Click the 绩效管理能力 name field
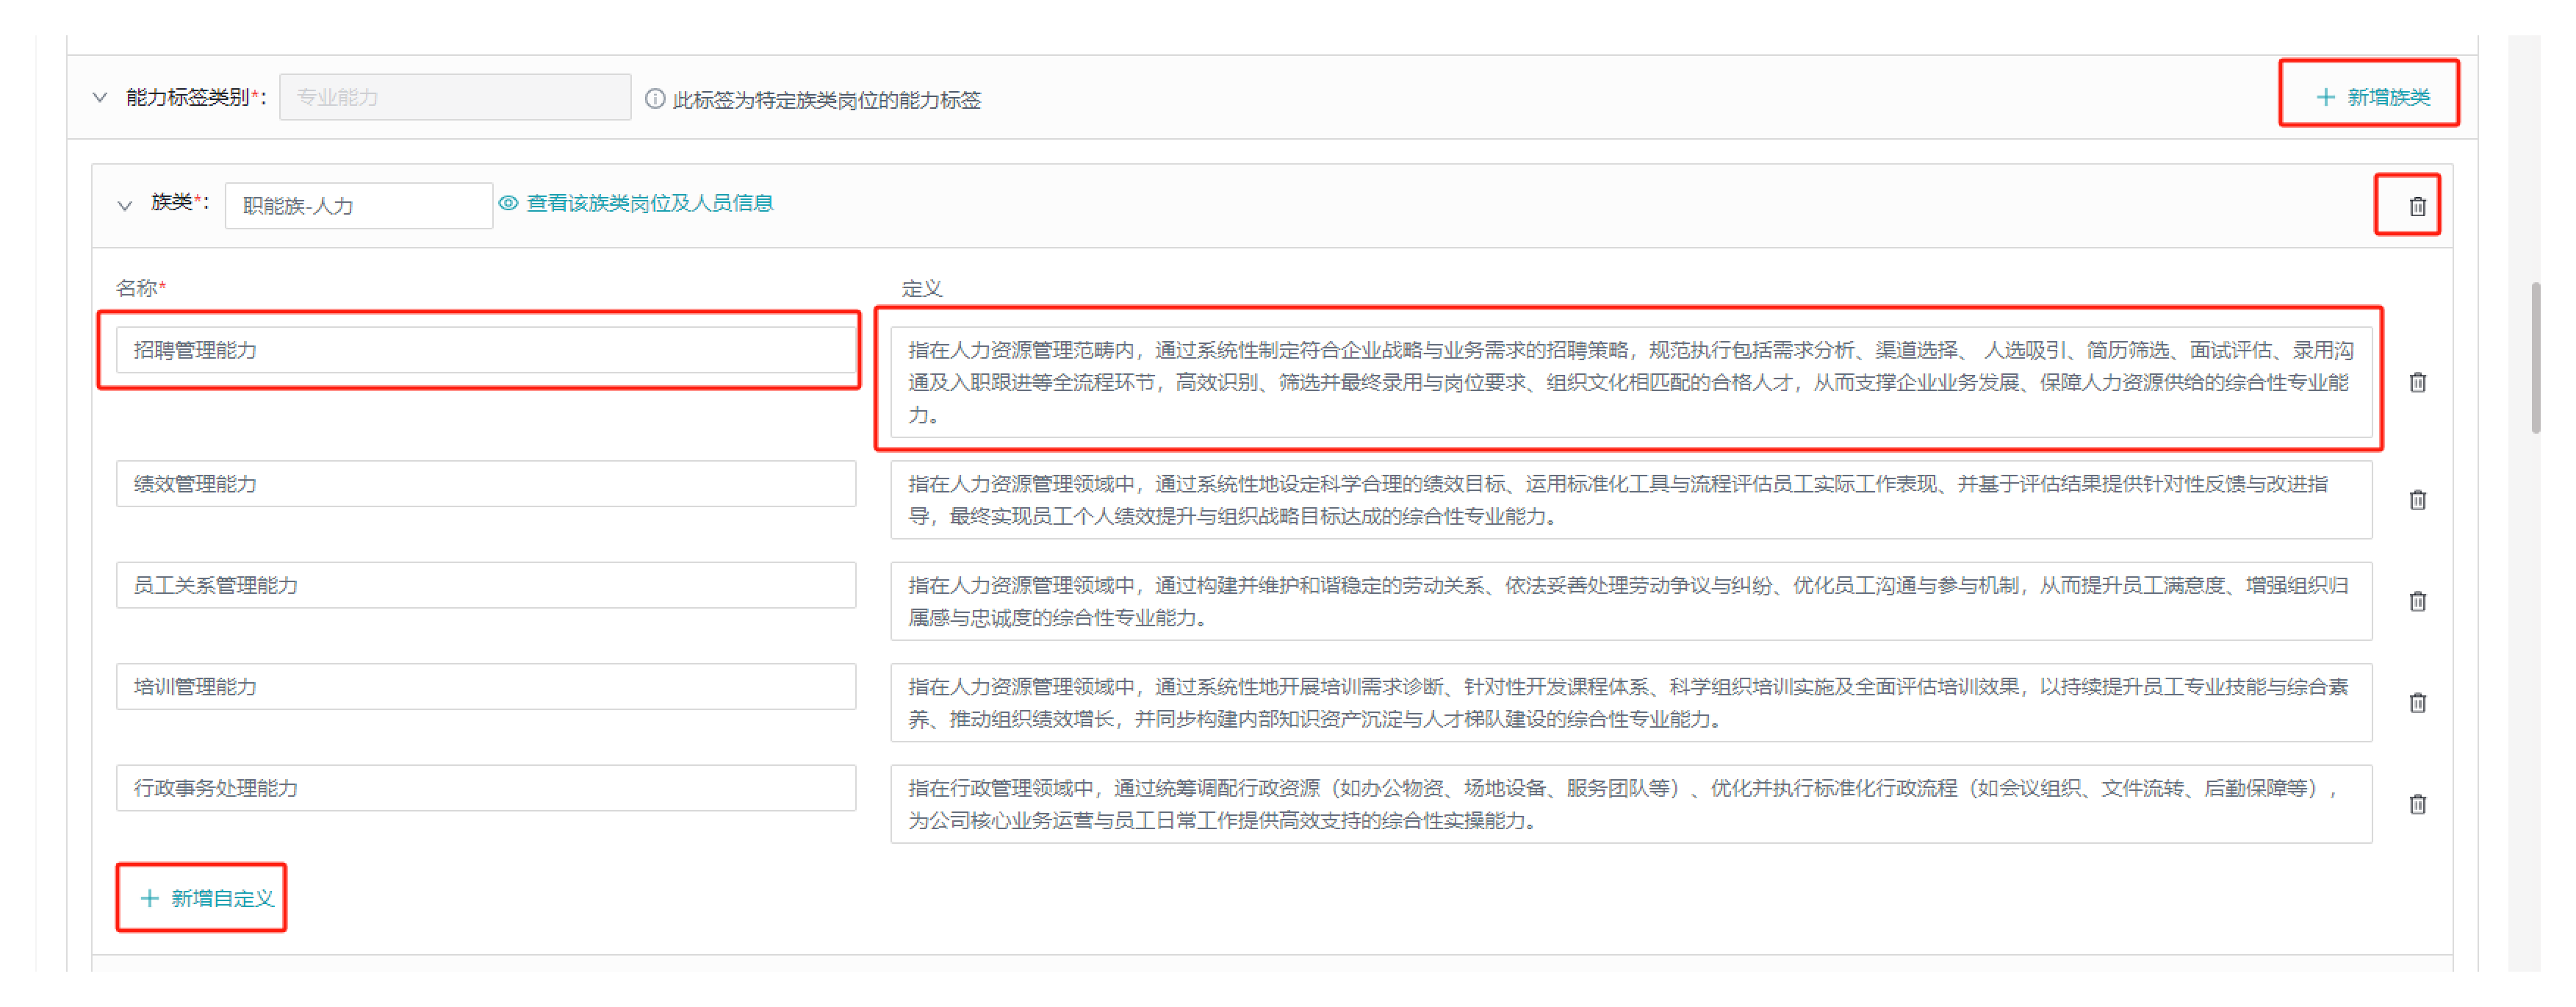The width and height of the screenshot is (2576, 1007). (x=485, y=484)
